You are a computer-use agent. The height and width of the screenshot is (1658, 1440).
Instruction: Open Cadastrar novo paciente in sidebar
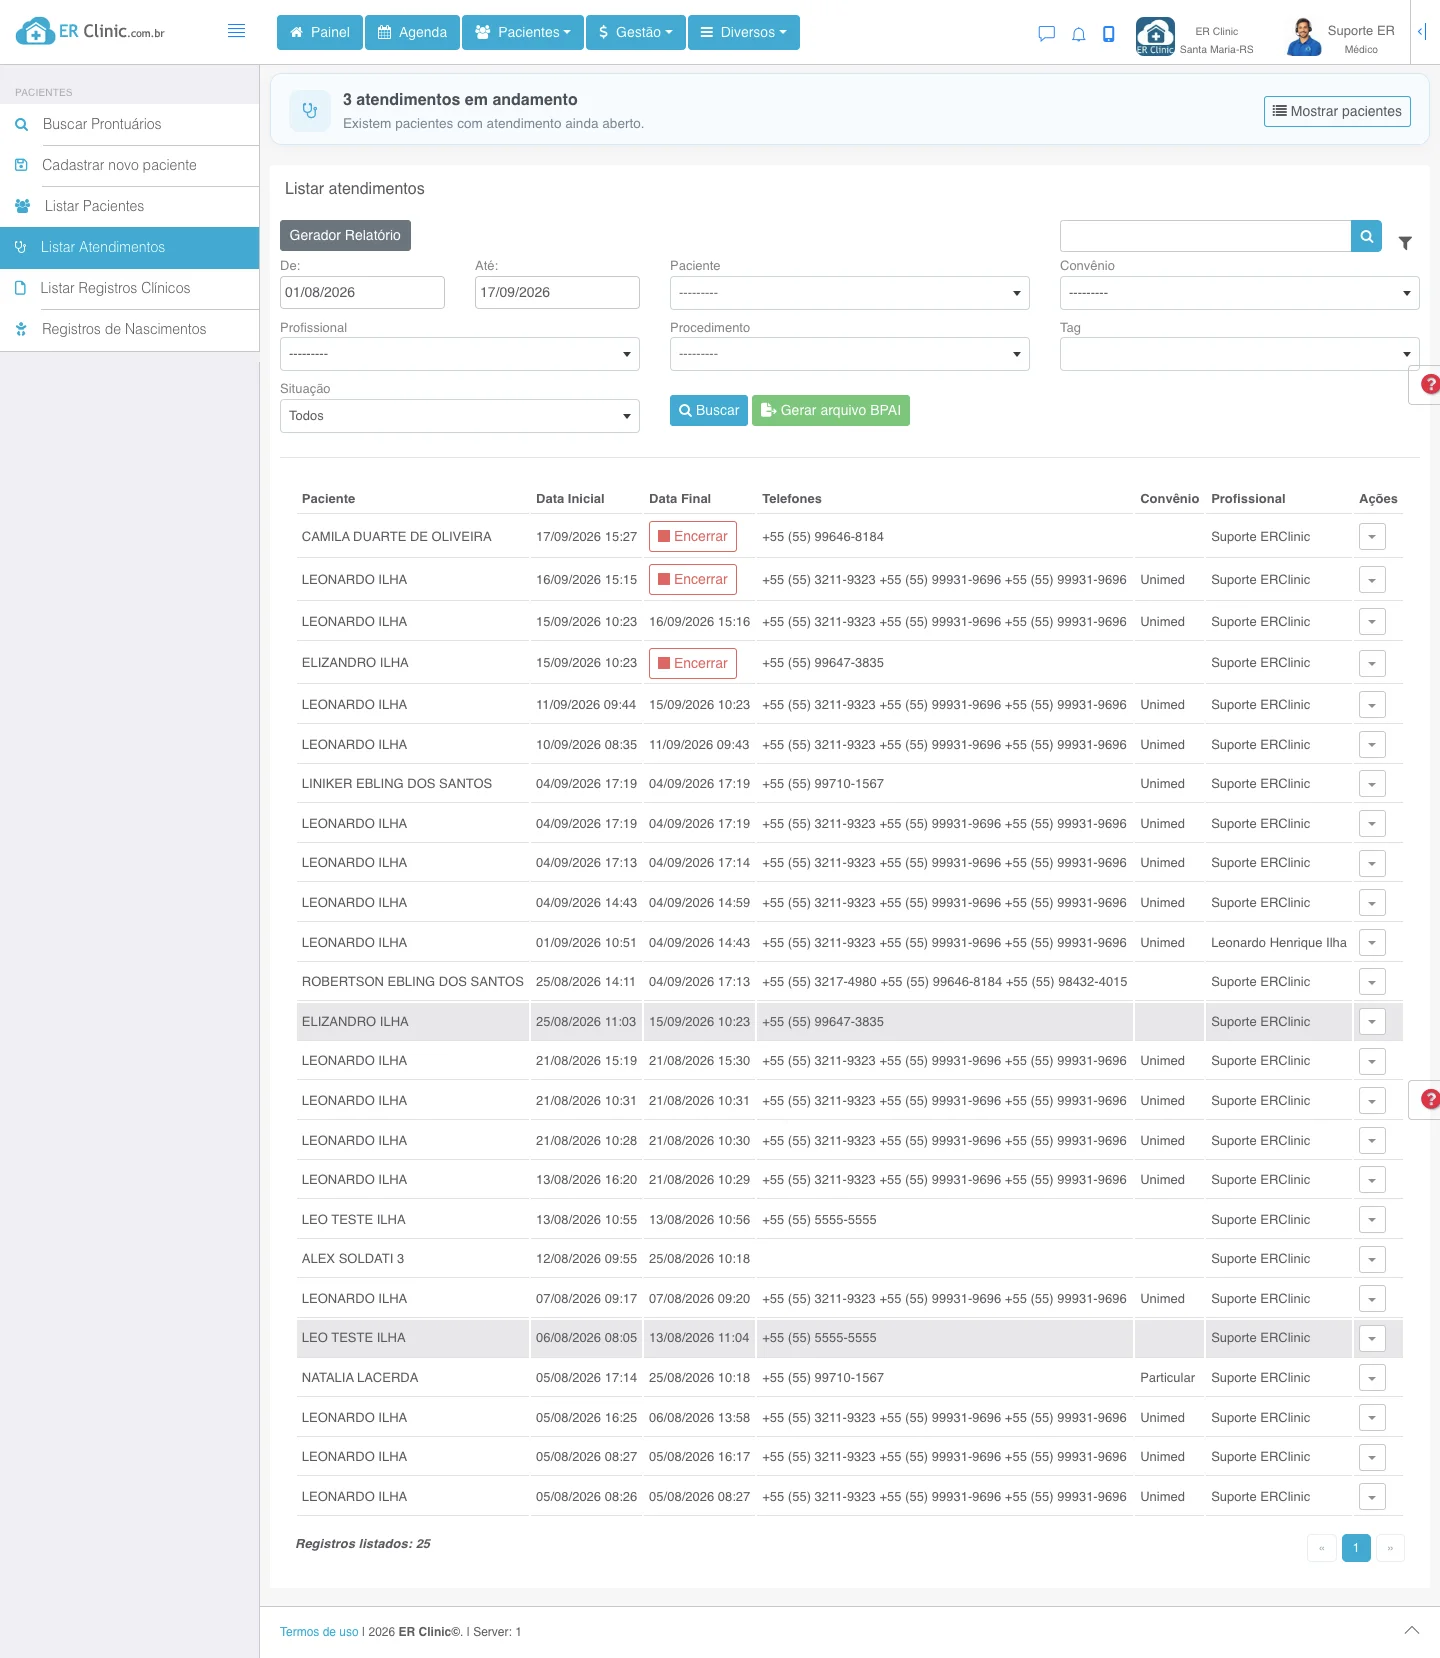click(130, 165)
